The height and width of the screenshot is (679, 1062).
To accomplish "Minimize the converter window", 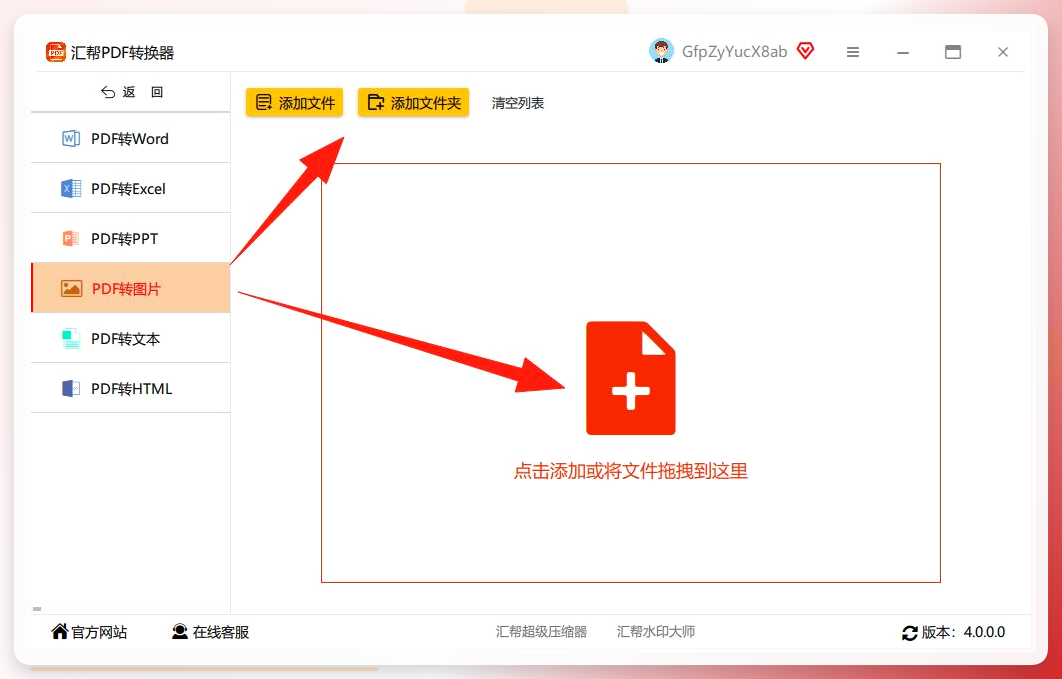I will (903, 52).
